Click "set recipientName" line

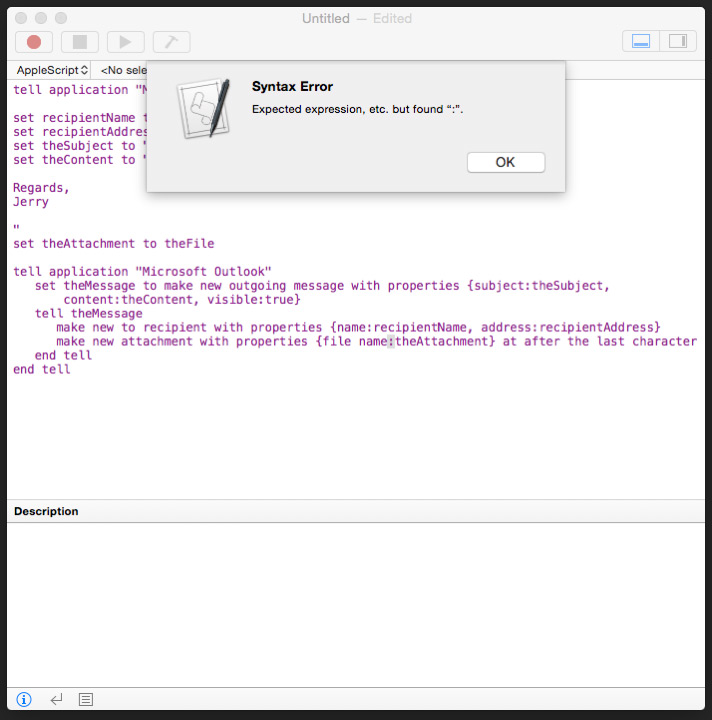coord(79,118)
